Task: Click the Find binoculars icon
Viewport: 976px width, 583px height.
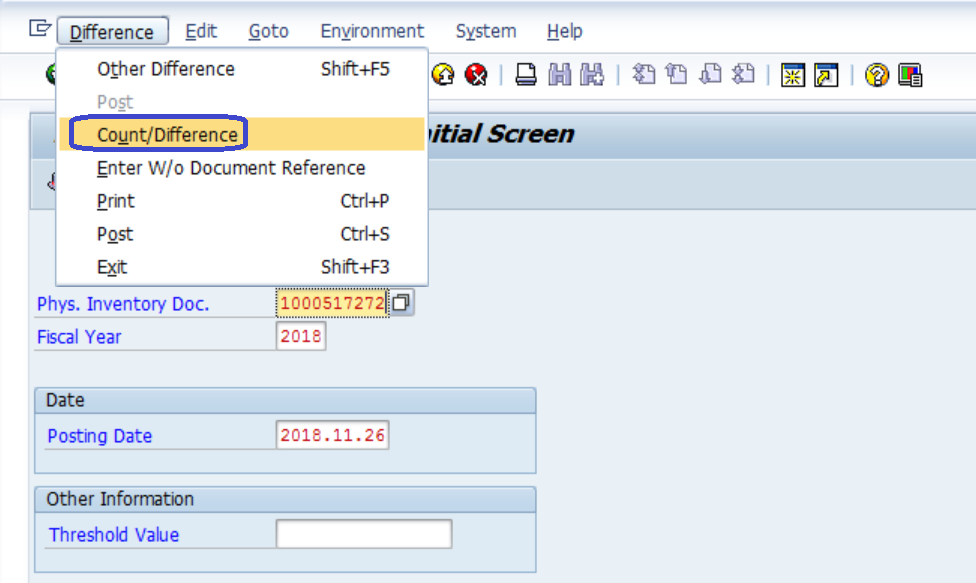Action: 560,75
